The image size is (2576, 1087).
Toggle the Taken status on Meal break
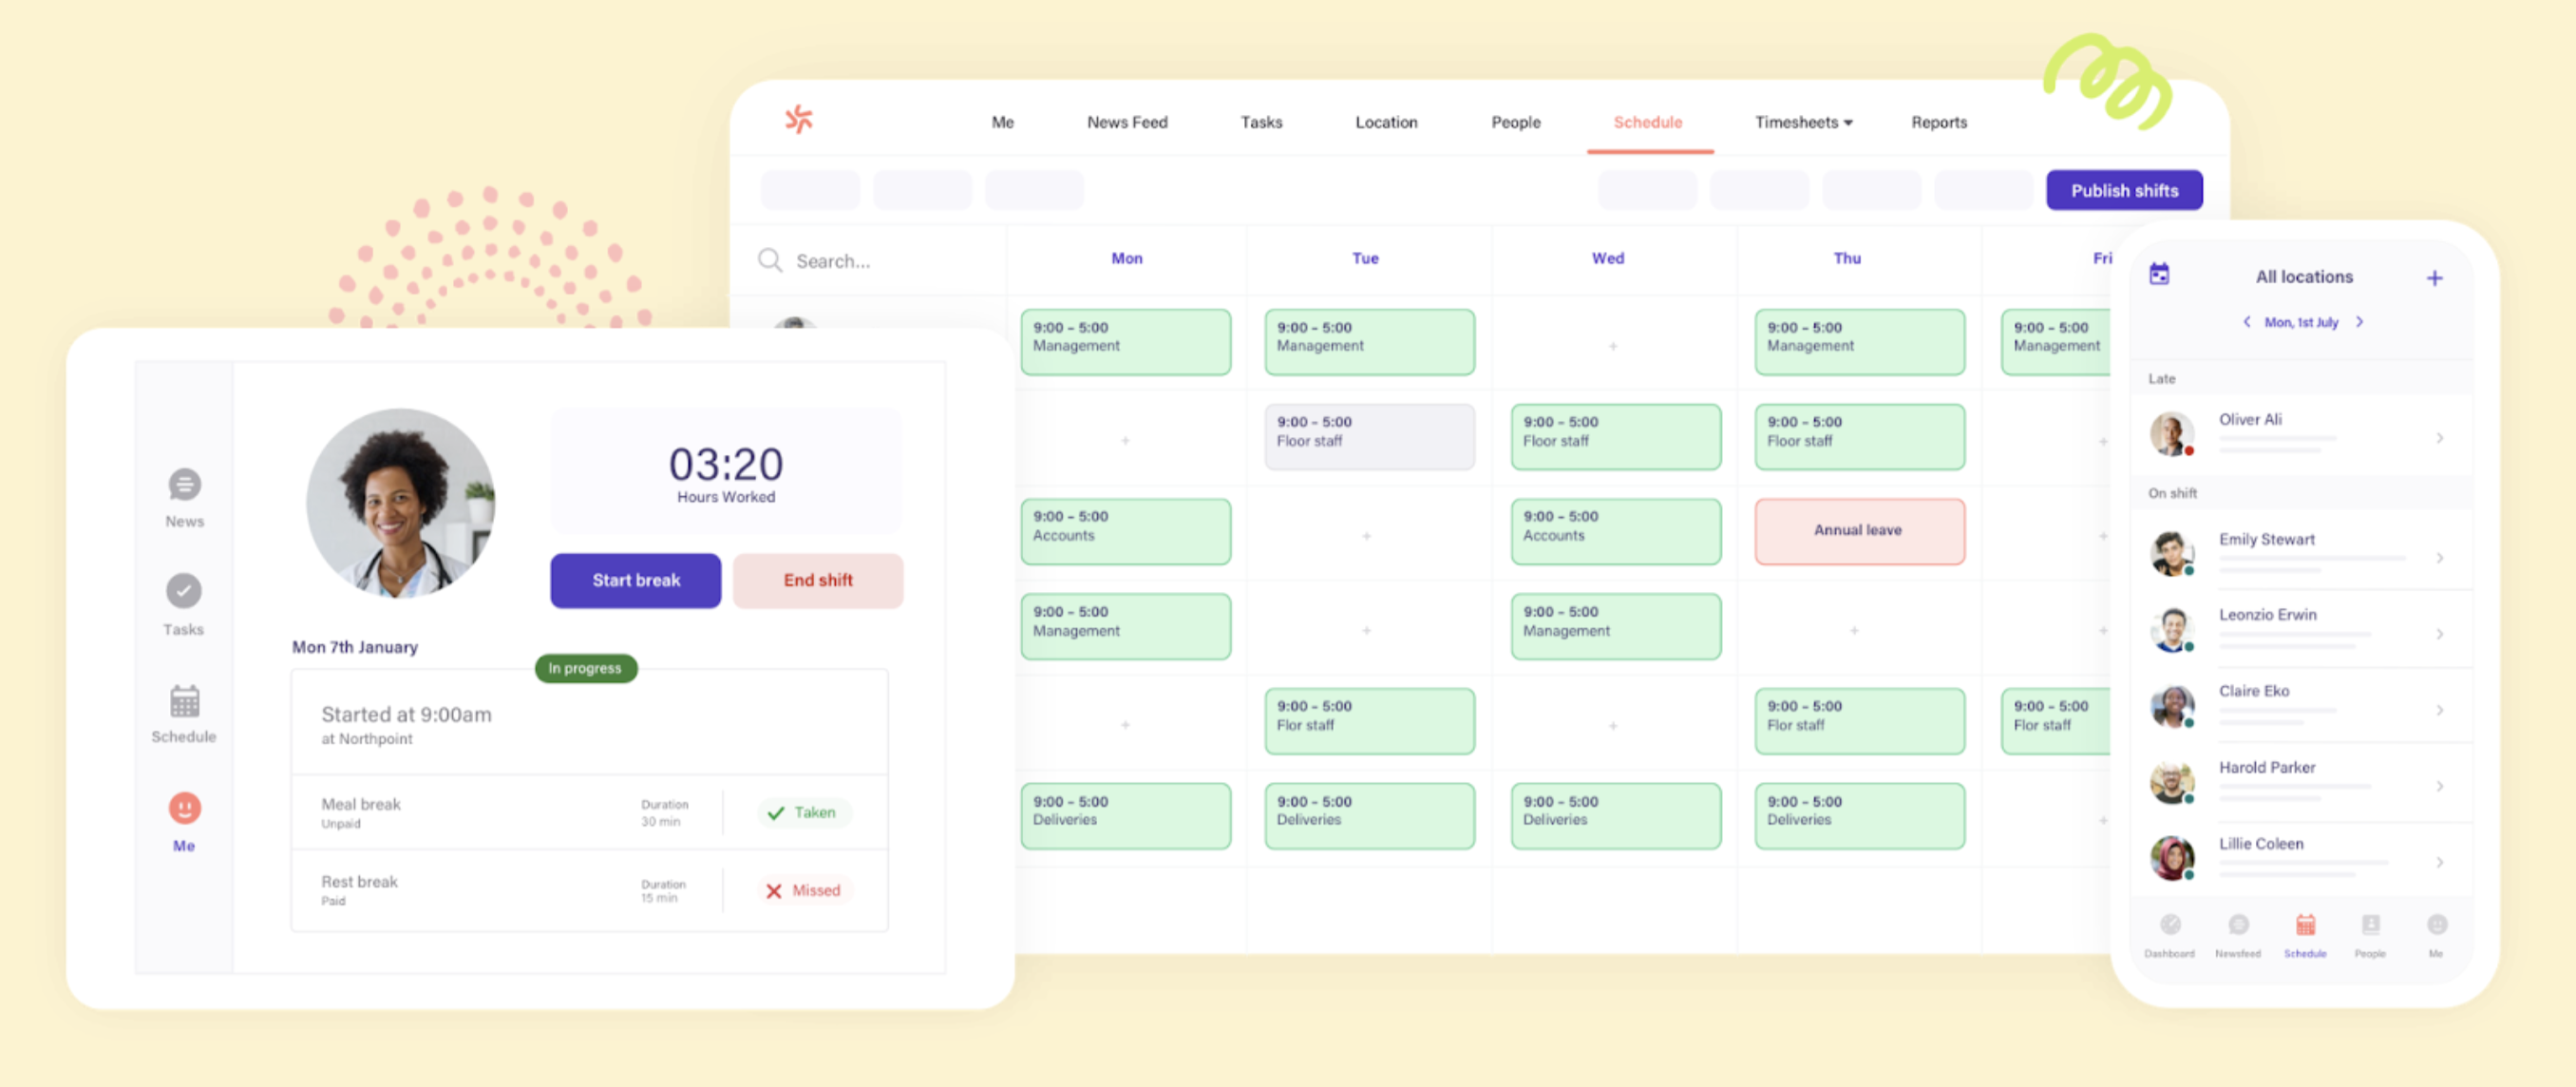point(804,813)
